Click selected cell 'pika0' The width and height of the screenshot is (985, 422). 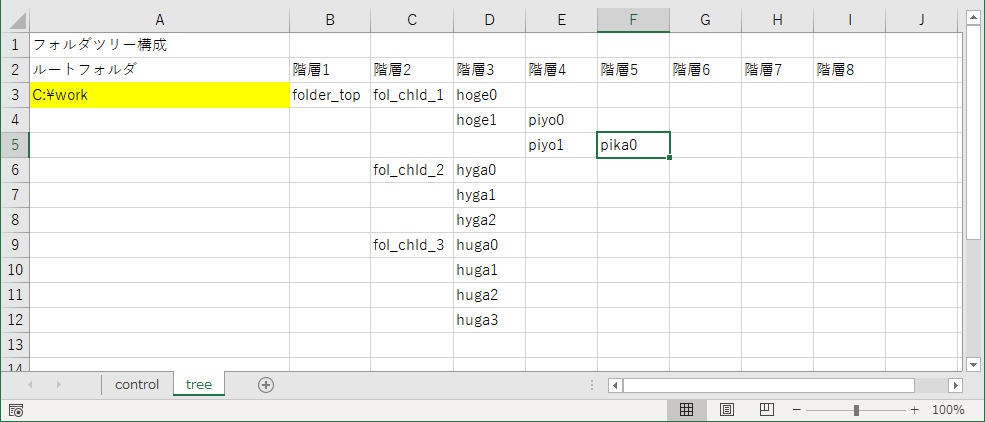tap(633, 145)
